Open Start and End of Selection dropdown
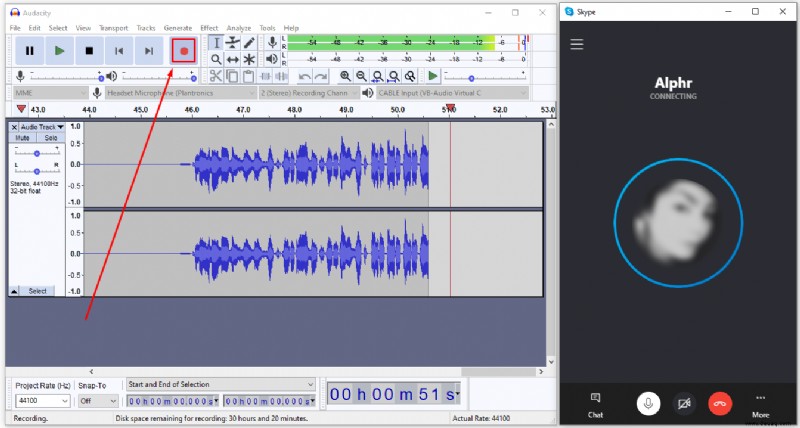The width and height of the screenshot is (800, 428). [x=221, y=384]
